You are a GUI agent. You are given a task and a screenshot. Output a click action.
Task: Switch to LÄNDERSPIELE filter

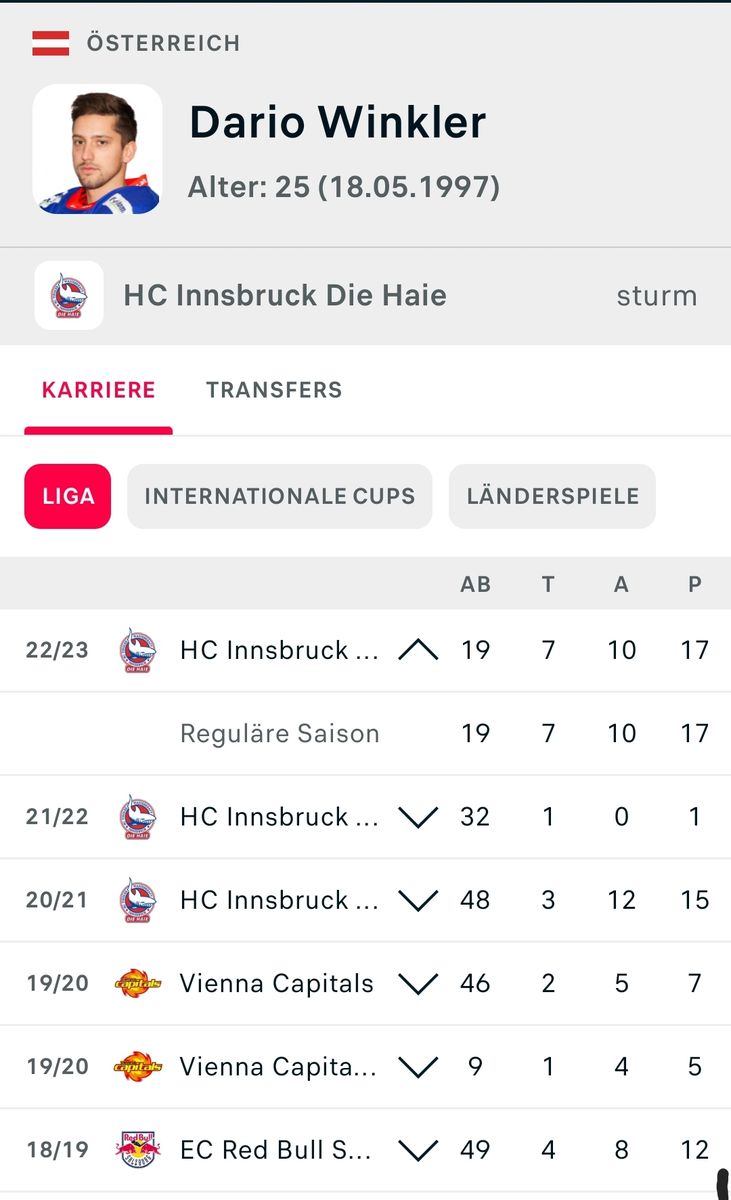point(552,496)
